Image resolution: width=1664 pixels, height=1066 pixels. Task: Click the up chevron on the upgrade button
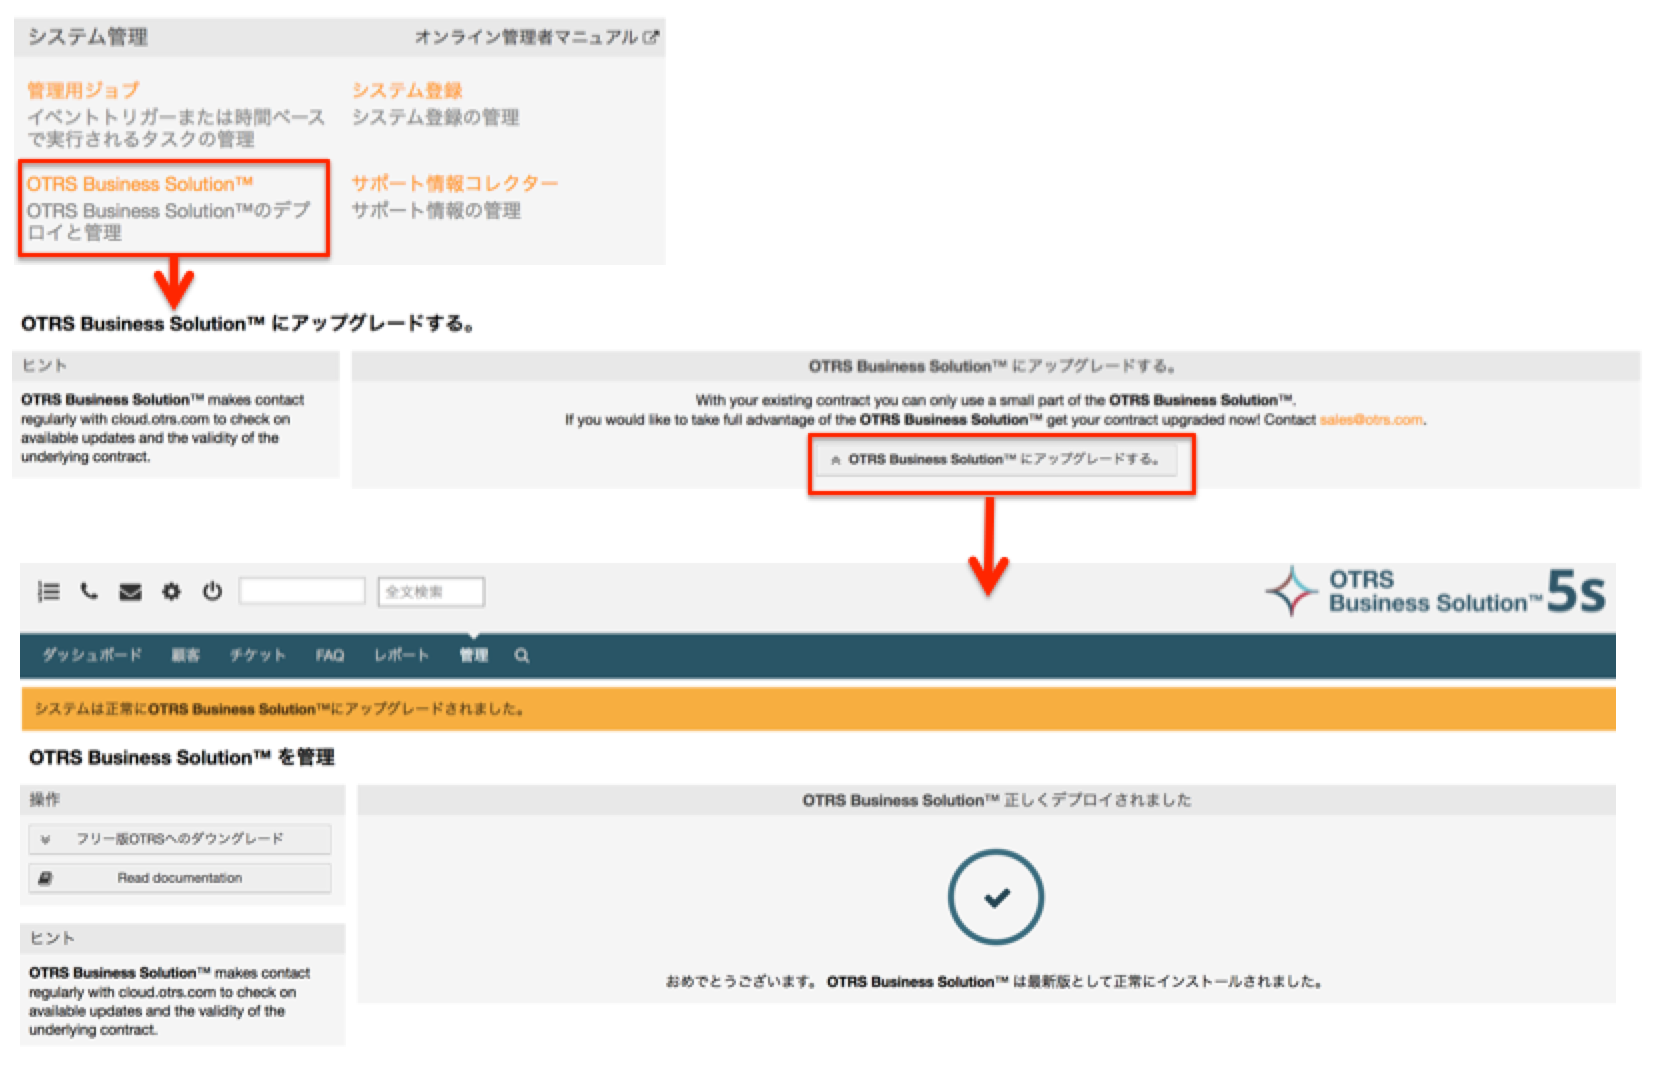click(836, 460)
